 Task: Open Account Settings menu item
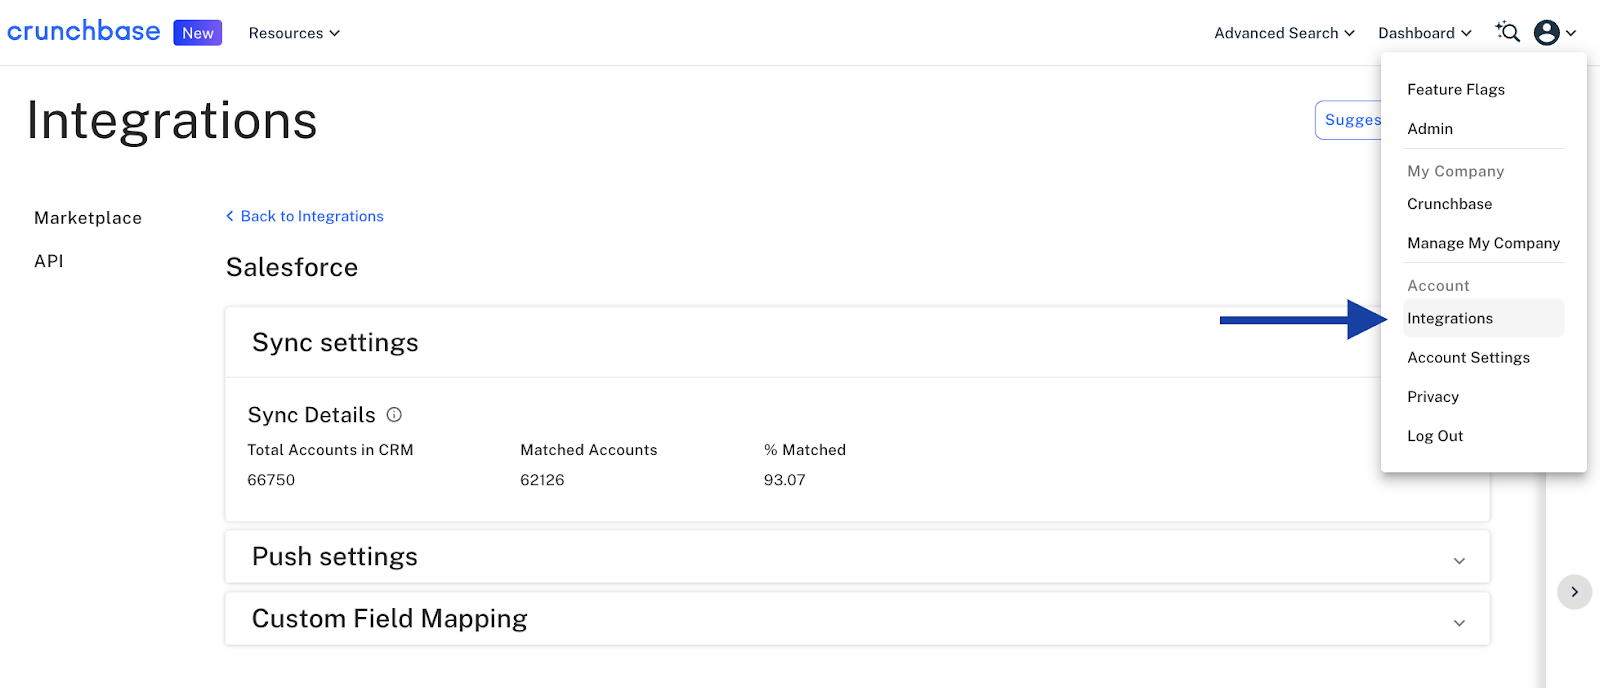1468,357
